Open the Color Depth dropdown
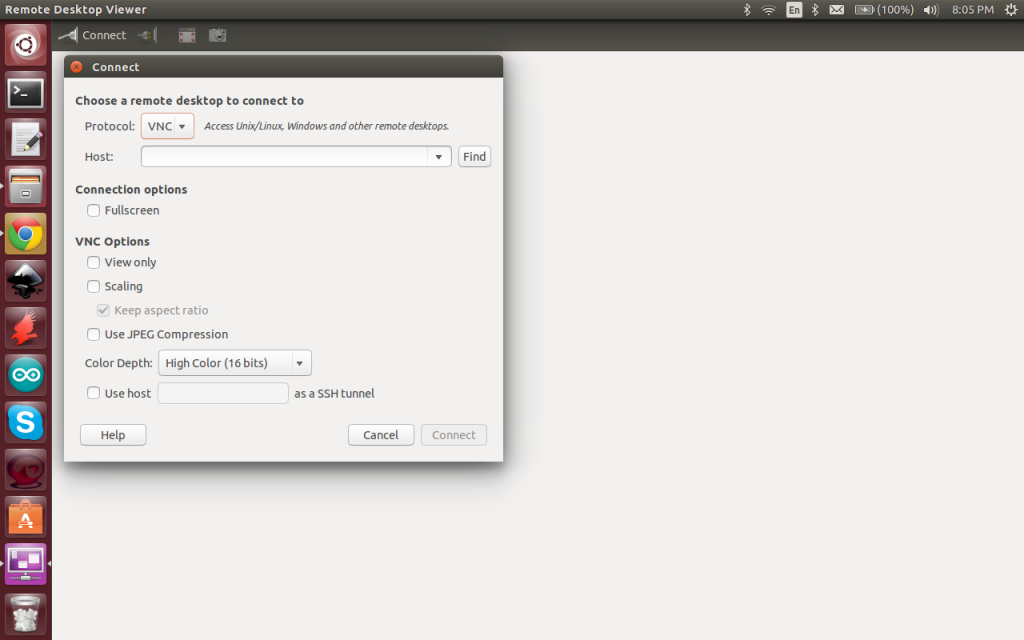Viewport: 1024px width, 640px height. (235, 363)
